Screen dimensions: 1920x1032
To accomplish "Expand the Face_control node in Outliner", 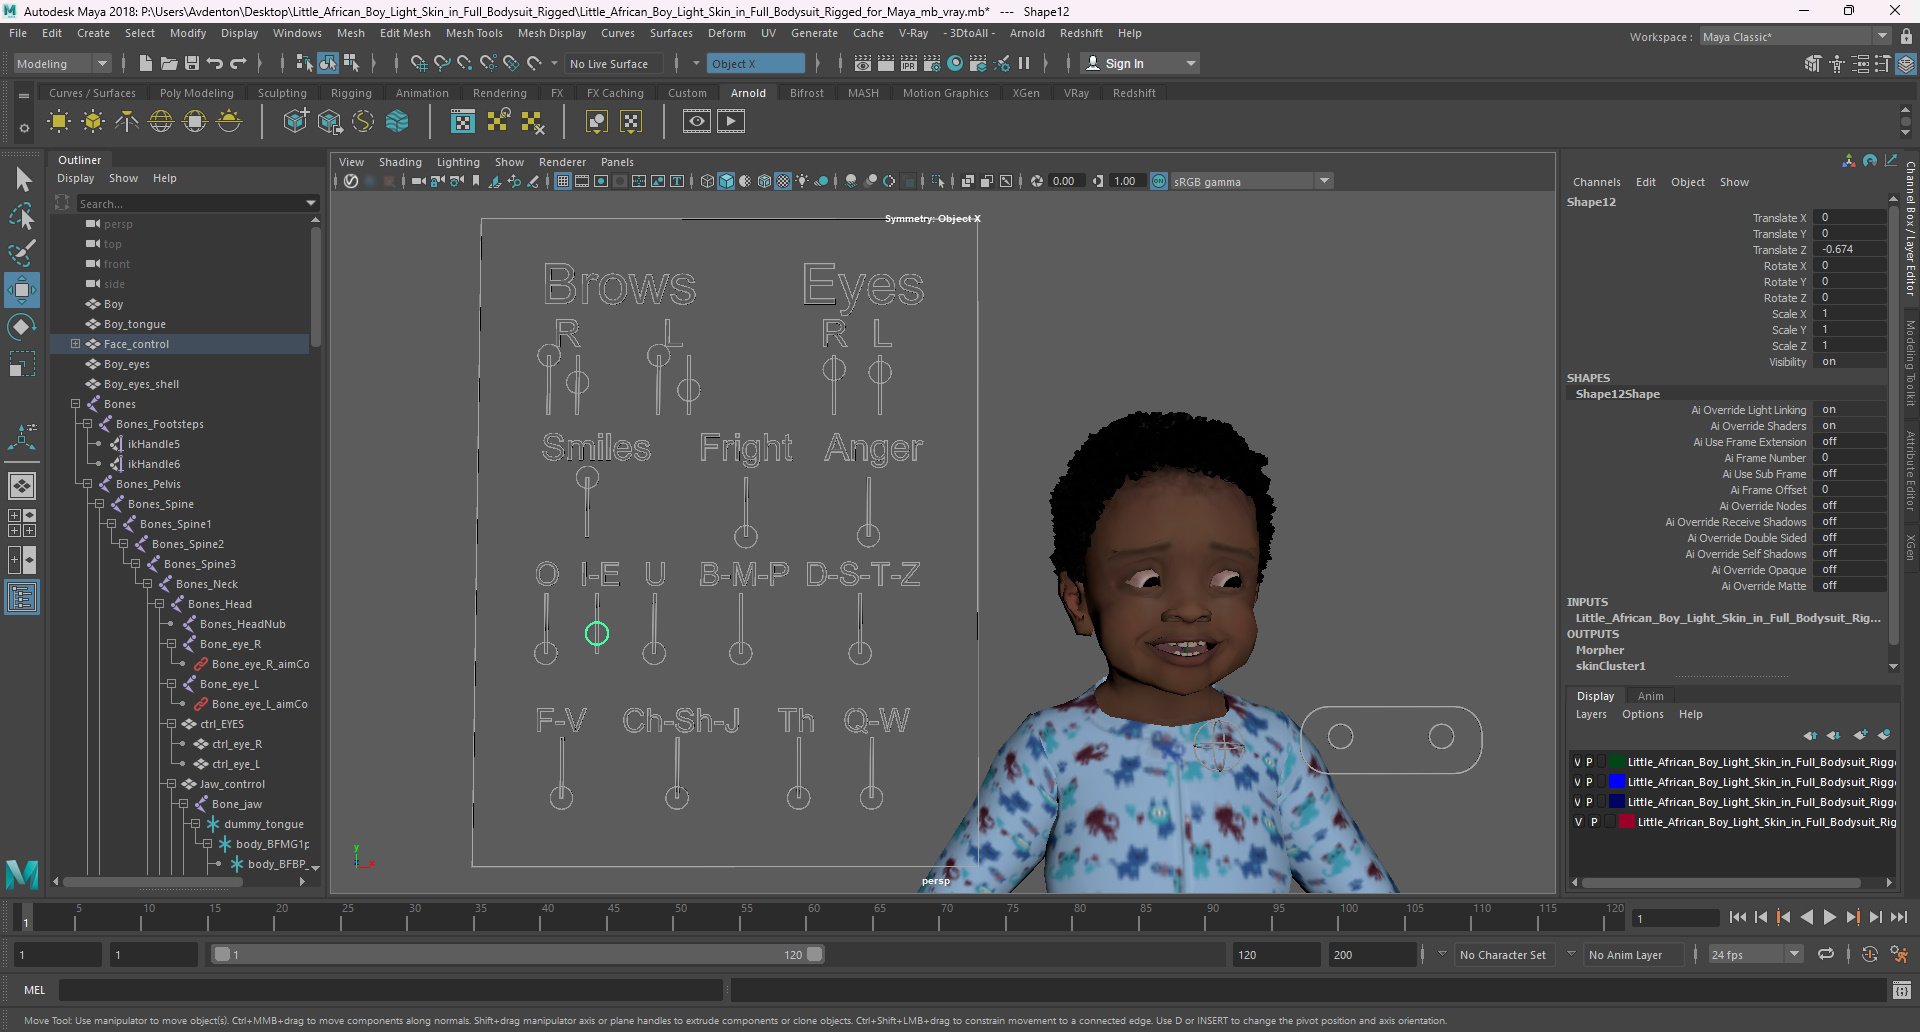I will pos(75,344).
